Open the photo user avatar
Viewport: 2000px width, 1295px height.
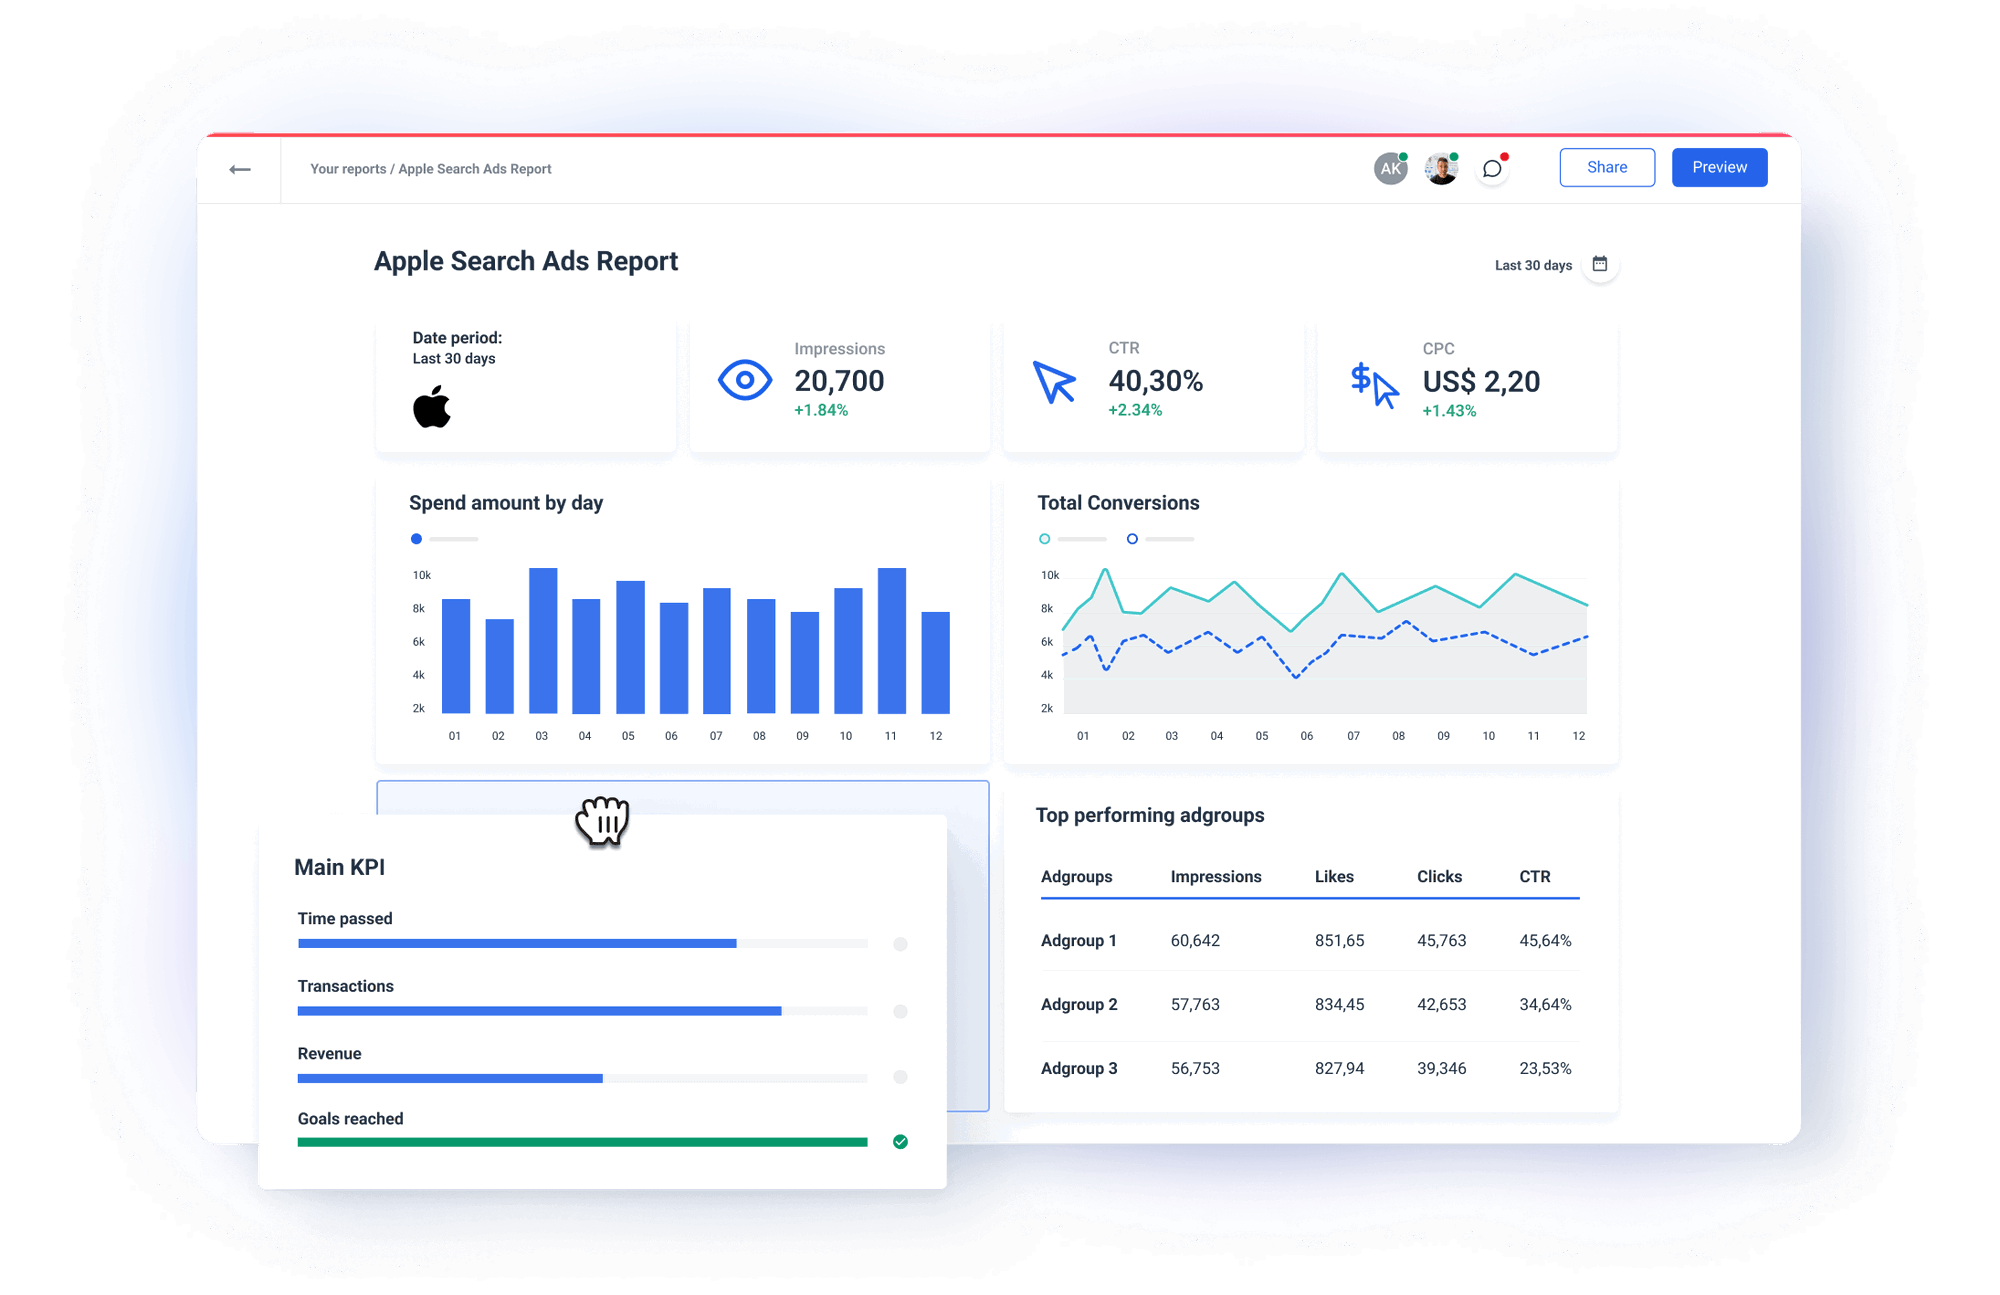coord(1441,168)
